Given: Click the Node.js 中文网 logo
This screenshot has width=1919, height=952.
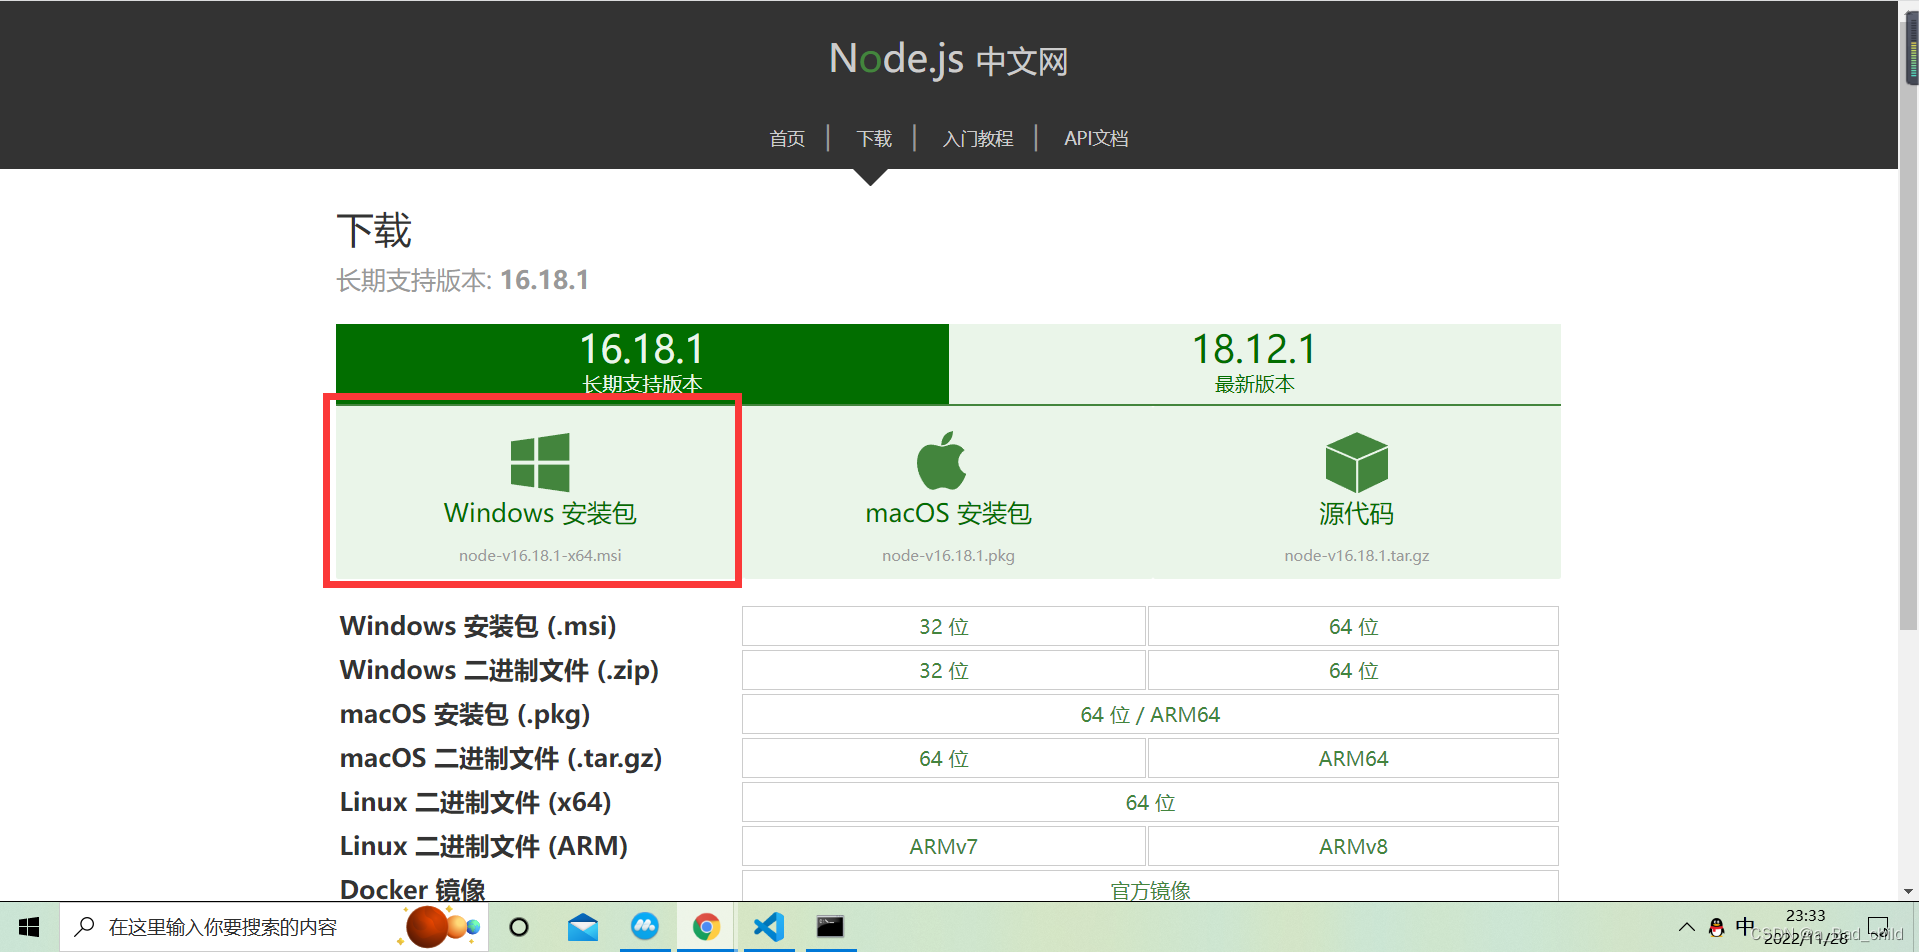Looking at the screenshot, I should (948, 59).
